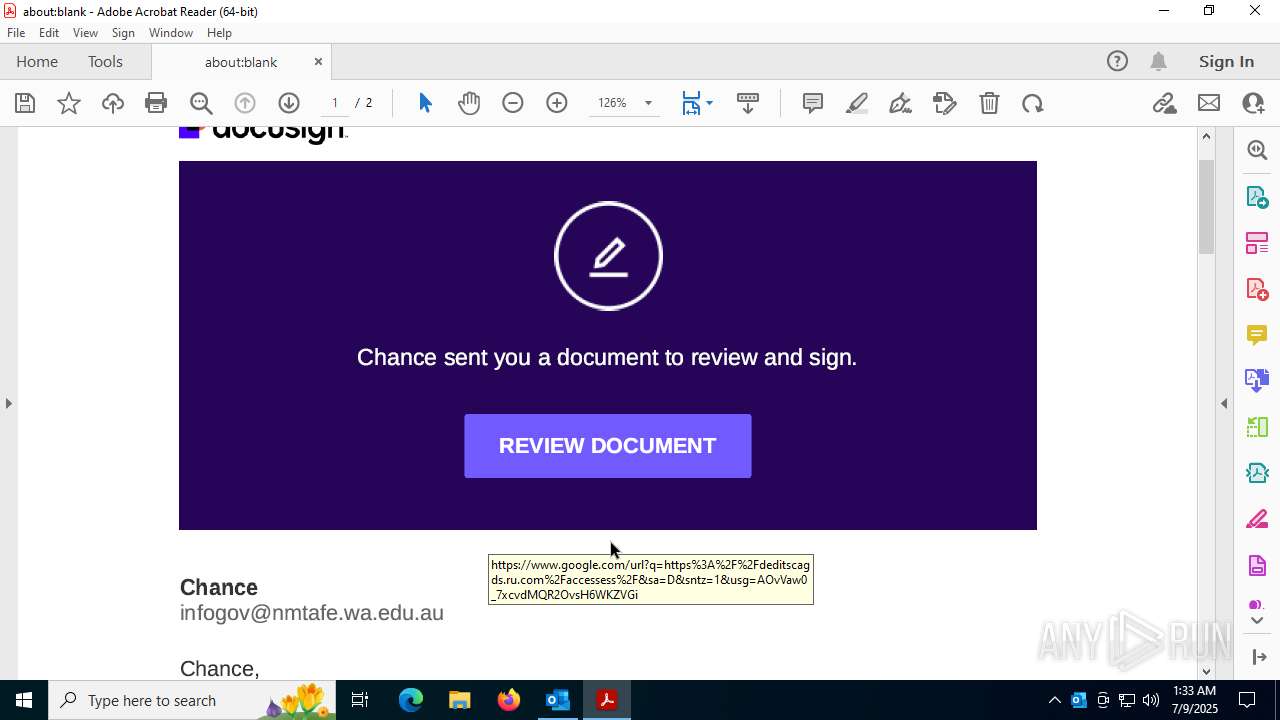Click the REVIEW DOCUMENT button
1280x720 pixels.
tap(607, 446)
